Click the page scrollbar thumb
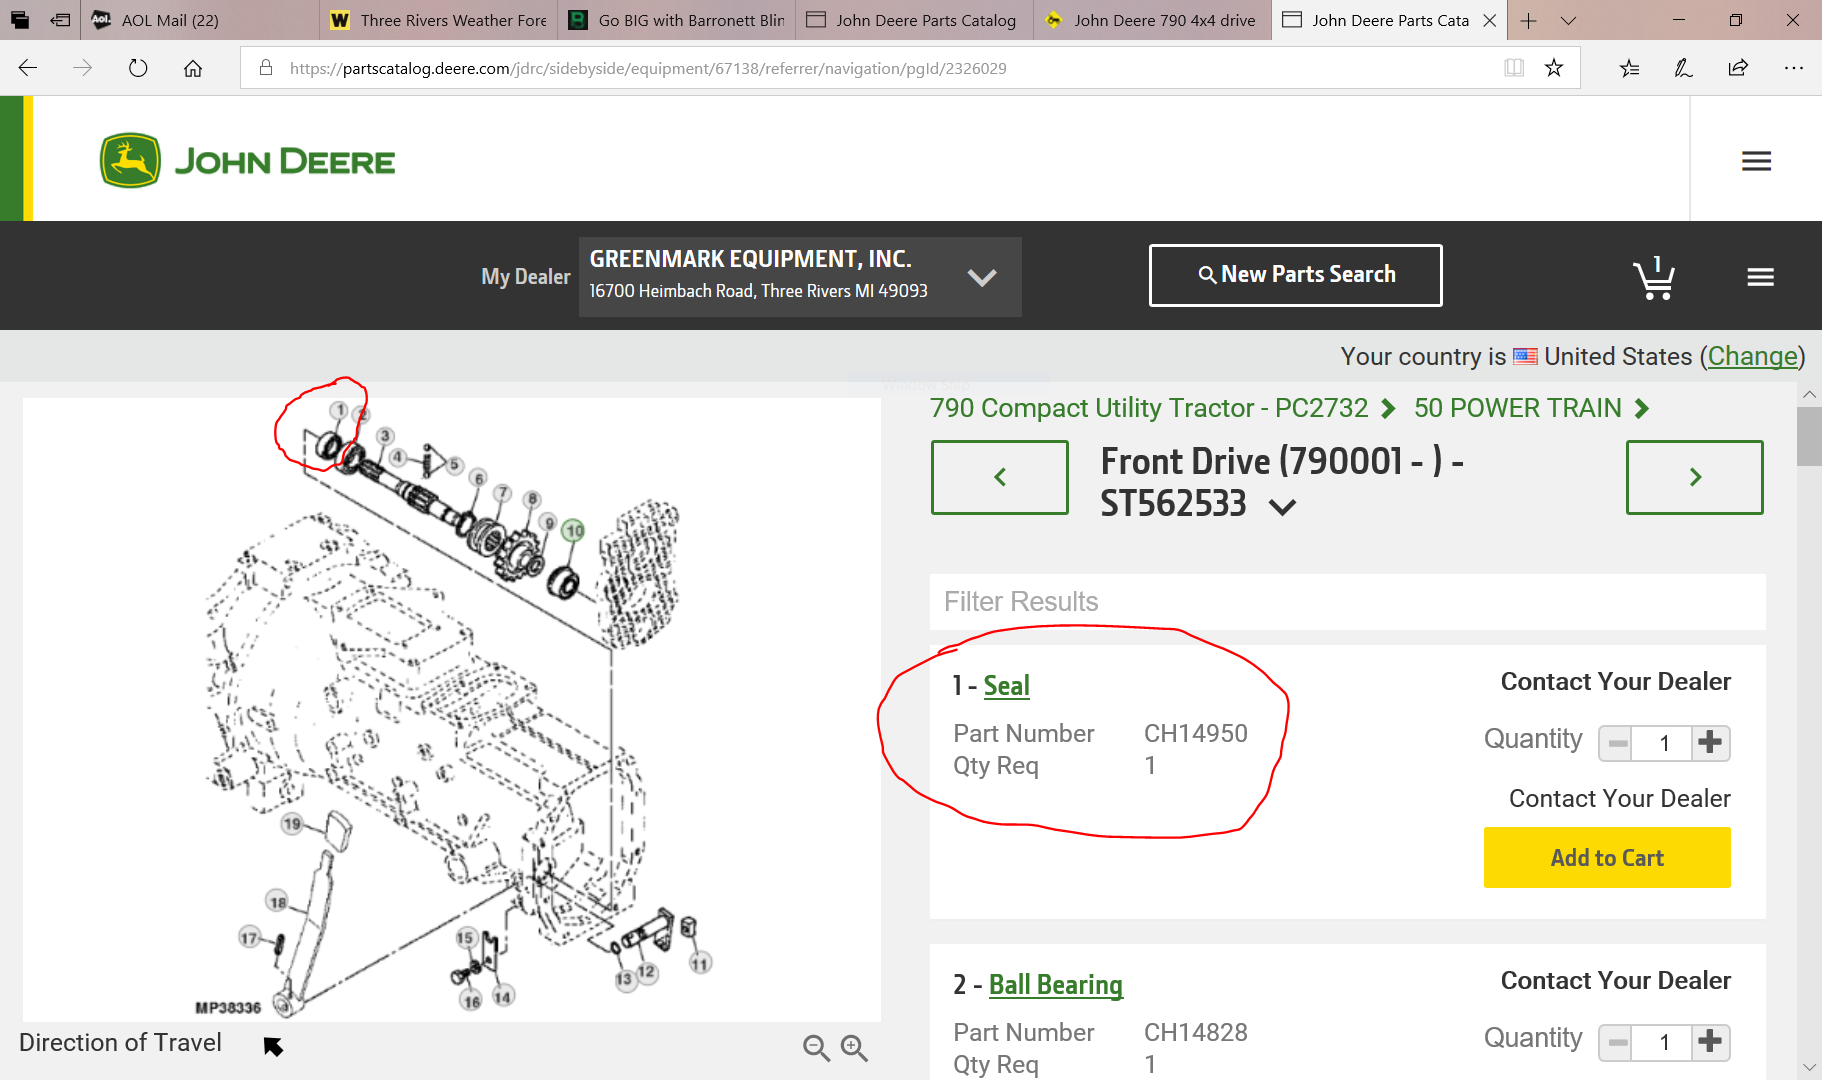Screen dimensions: 1822x1080 1809,436
